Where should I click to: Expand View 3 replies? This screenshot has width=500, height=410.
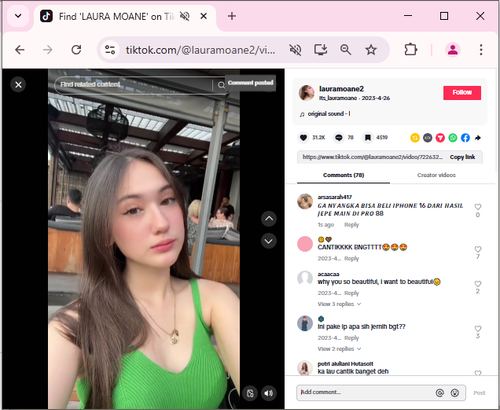[x=339, y=304]
